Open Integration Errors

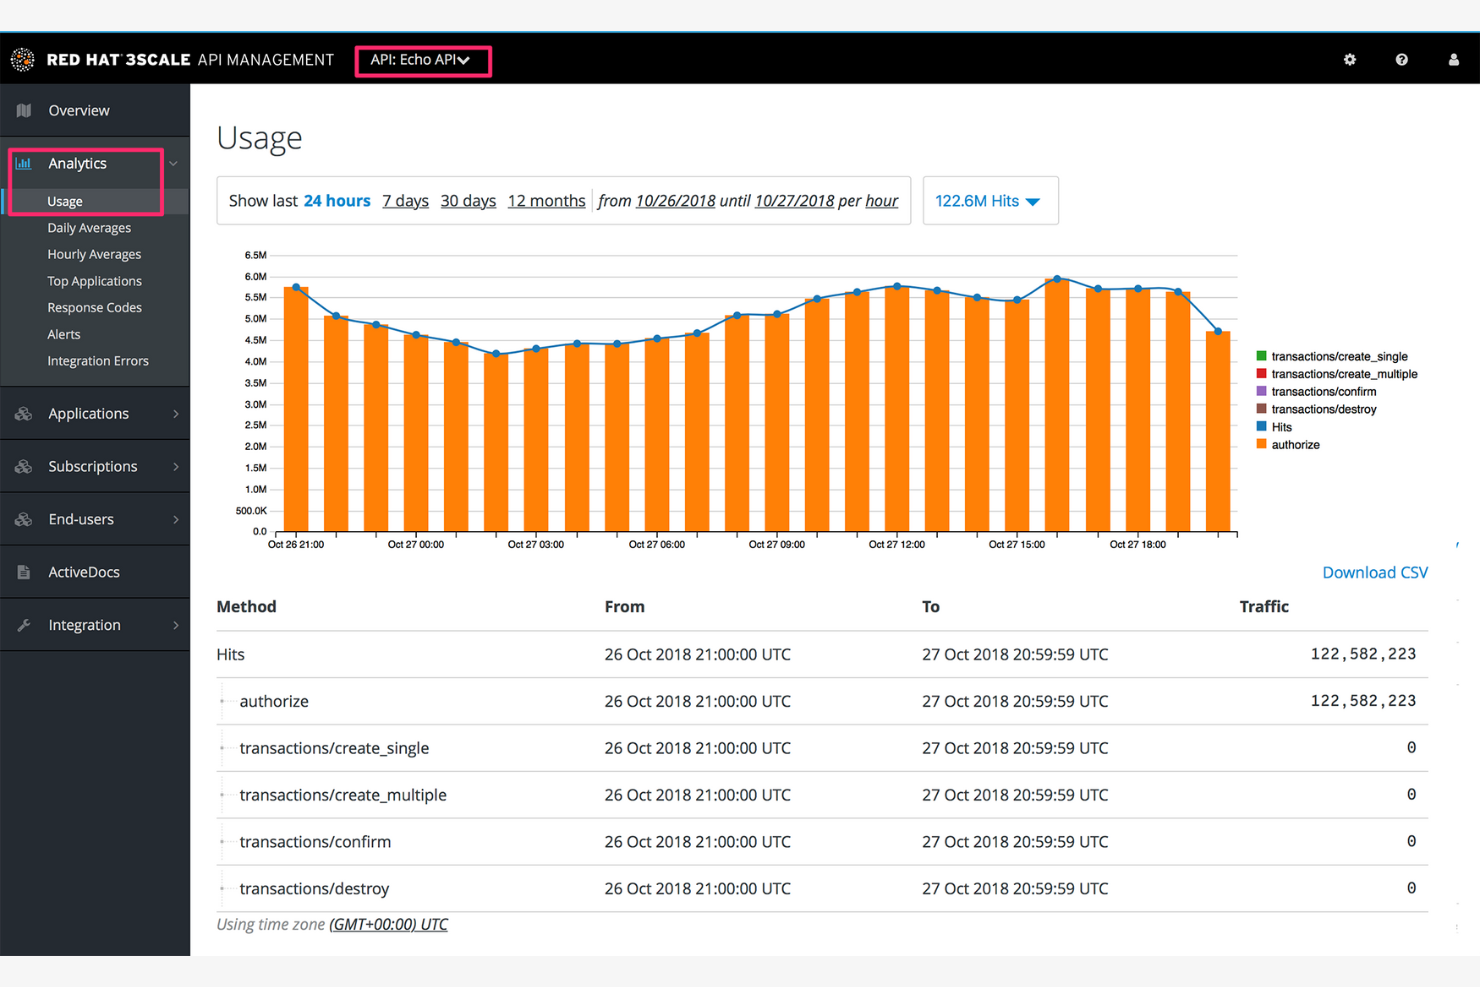[x=98, y=362]
